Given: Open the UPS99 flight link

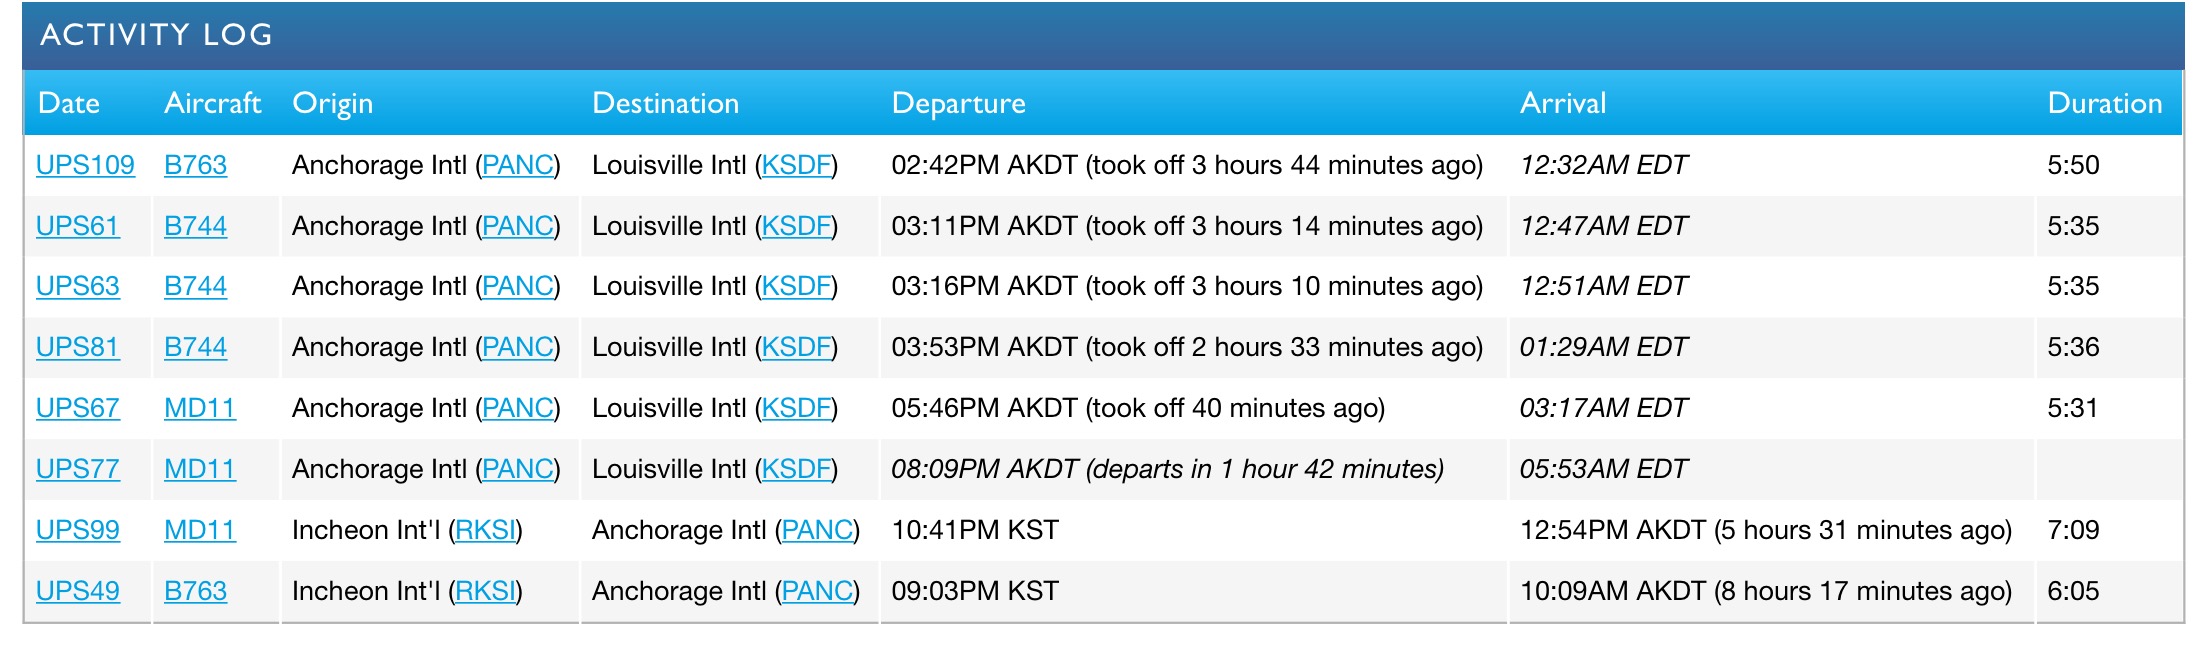Looking at the screenshot, I should point(77,530).
